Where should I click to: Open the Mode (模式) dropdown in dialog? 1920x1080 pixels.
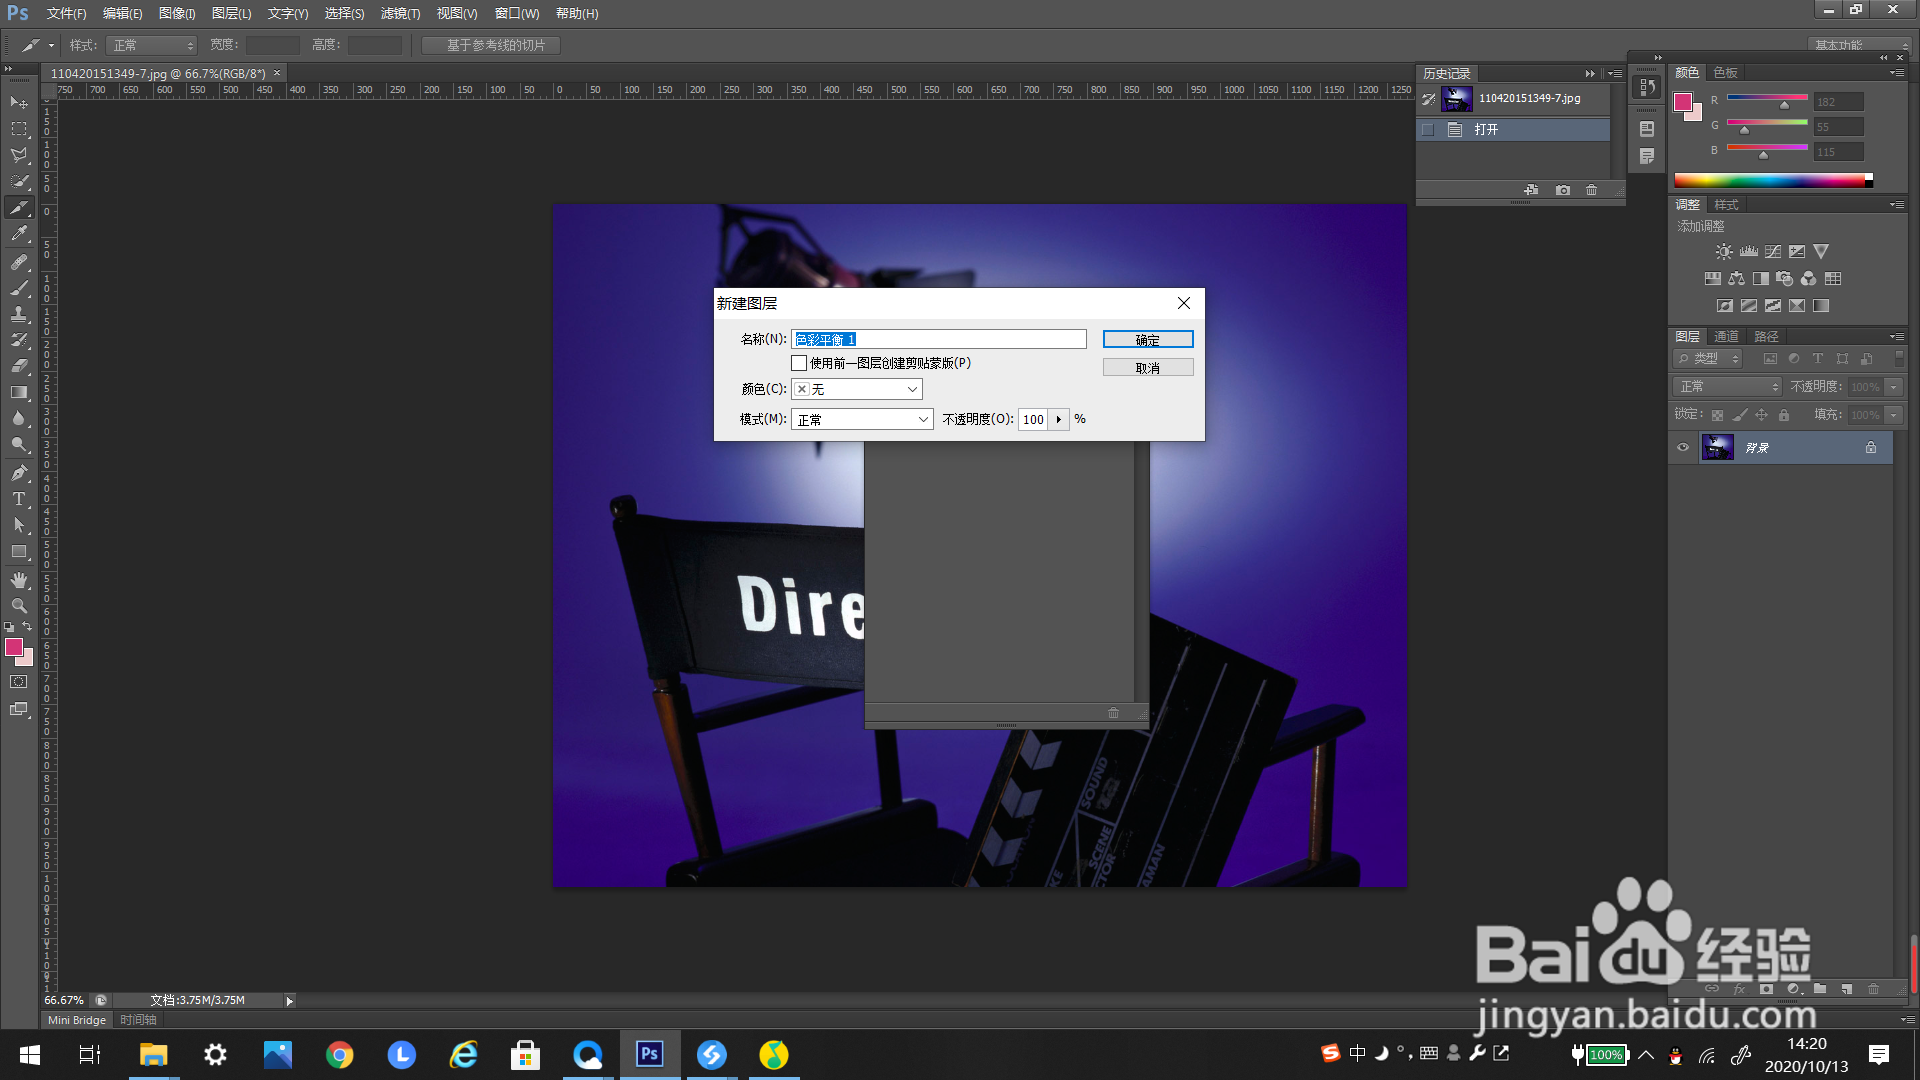coord(862,419)
